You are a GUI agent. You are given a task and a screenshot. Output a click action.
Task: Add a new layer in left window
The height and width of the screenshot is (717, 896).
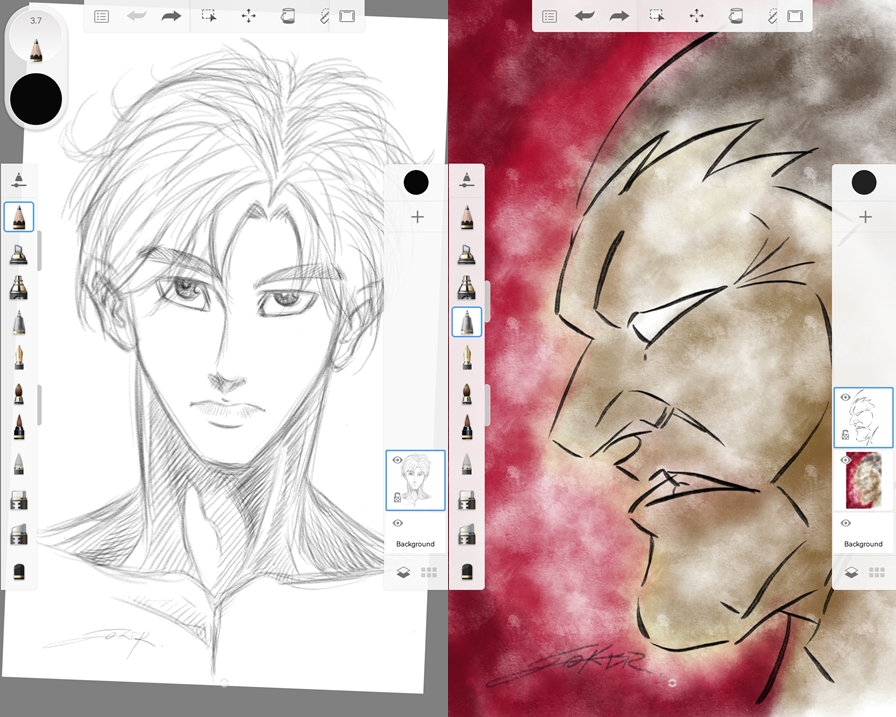tap(417, 217)
